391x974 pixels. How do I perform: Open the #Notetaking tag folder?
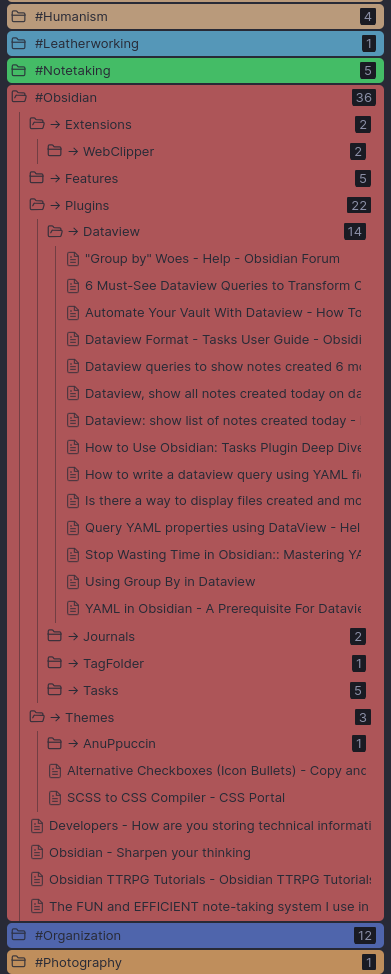pos(195,71)
